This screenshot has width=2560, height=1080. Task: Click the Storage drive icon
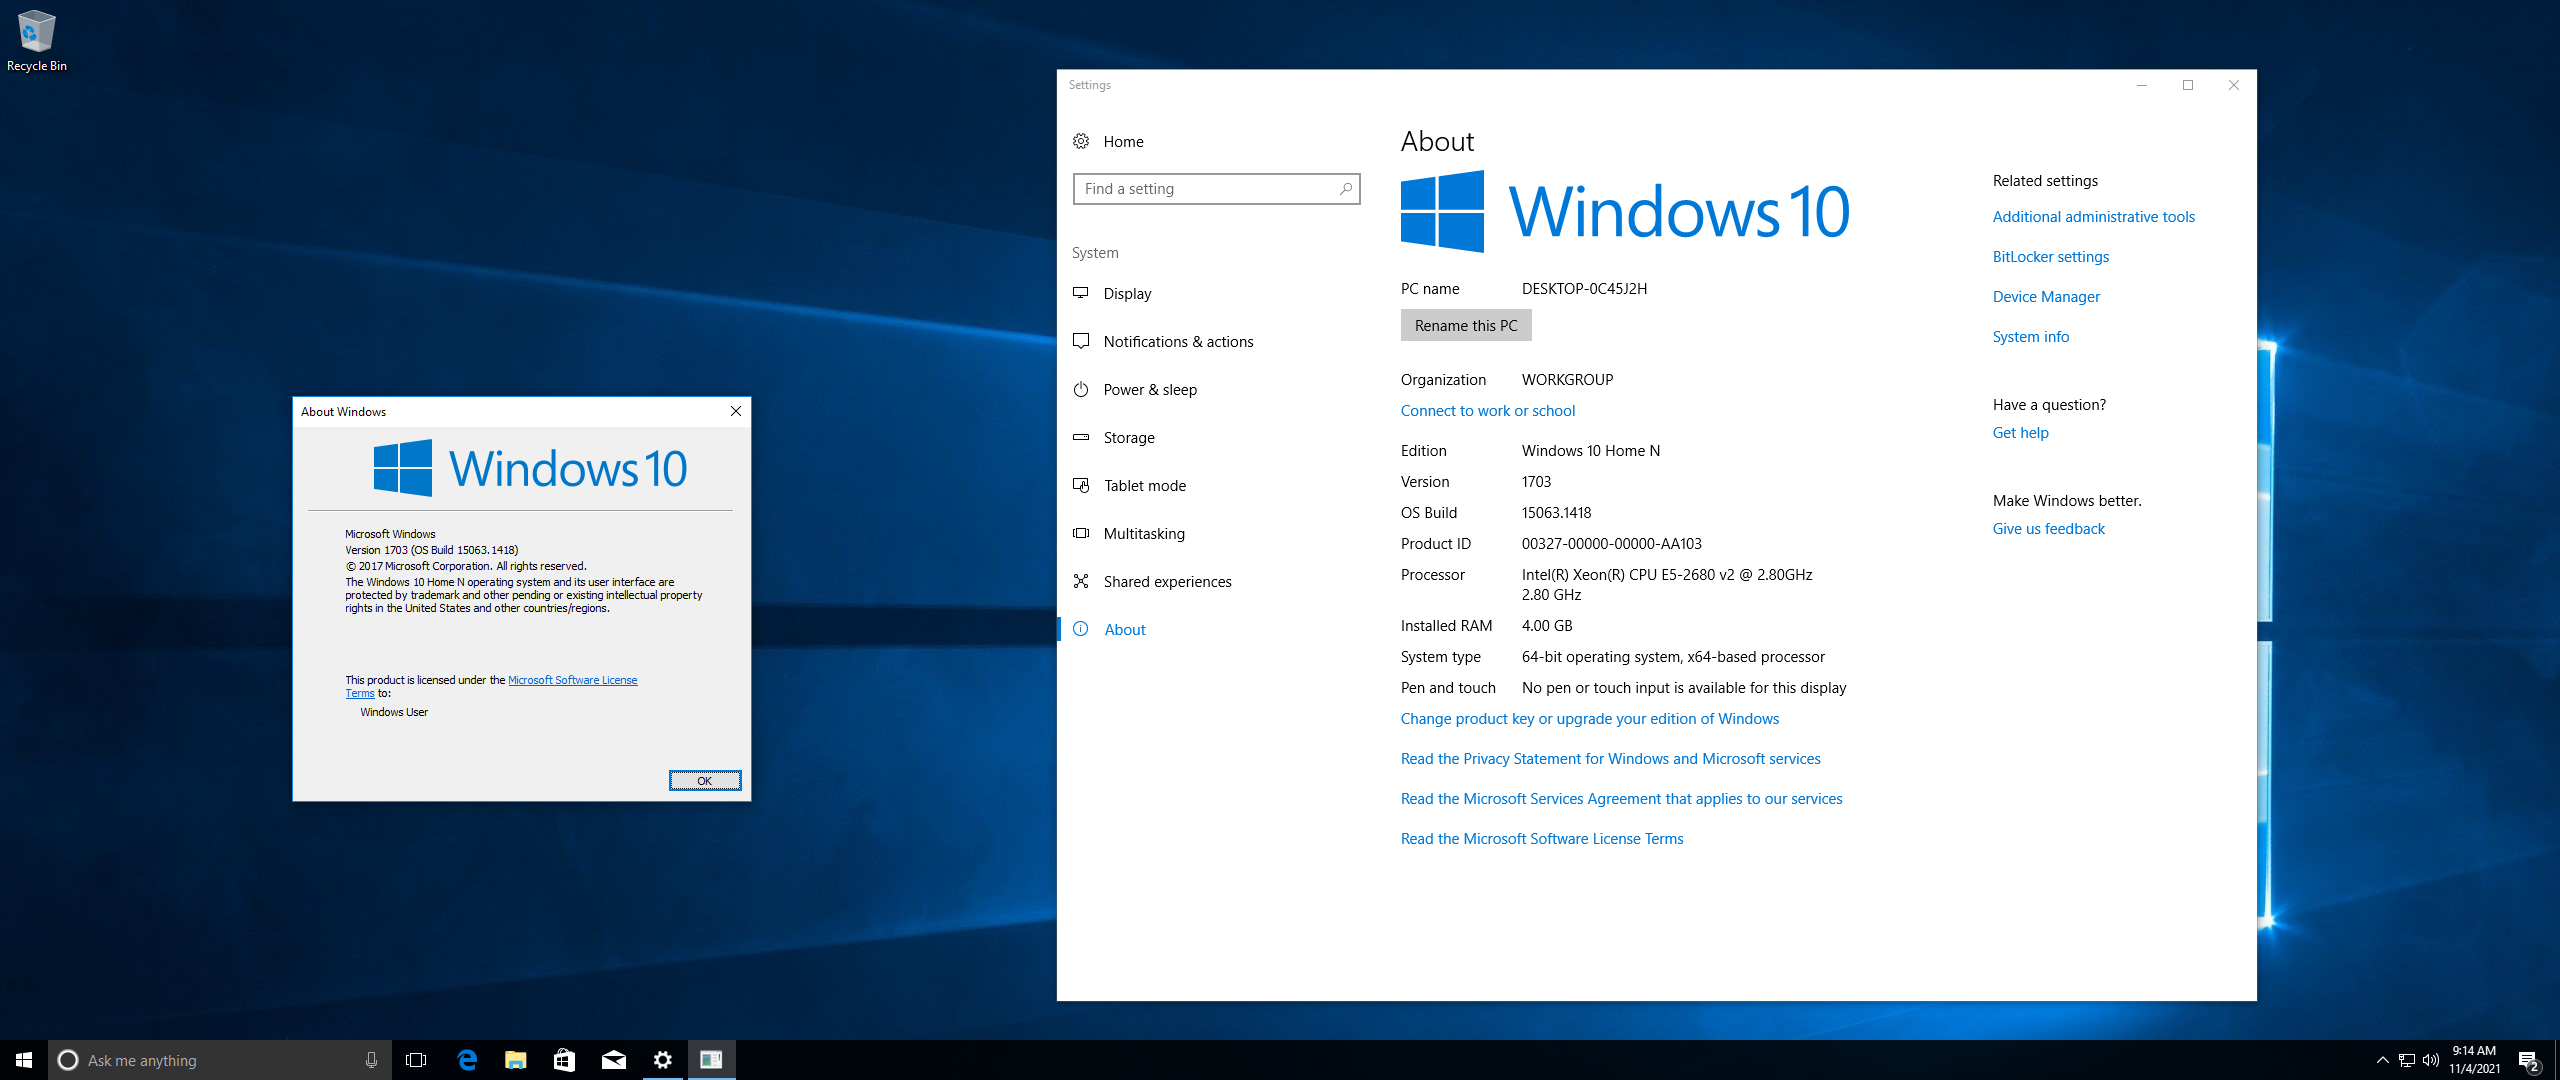pos(1081,437)
